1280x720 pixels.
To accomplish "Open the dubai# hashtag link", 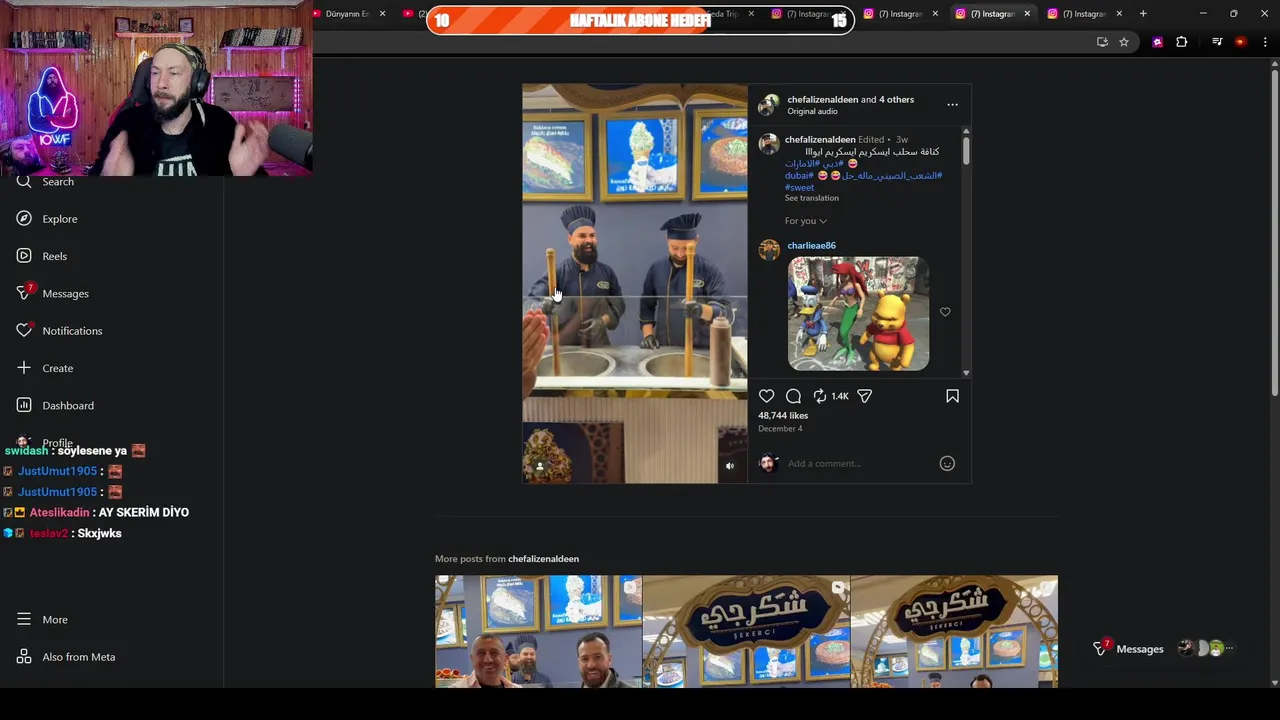I will coord(799,175).
